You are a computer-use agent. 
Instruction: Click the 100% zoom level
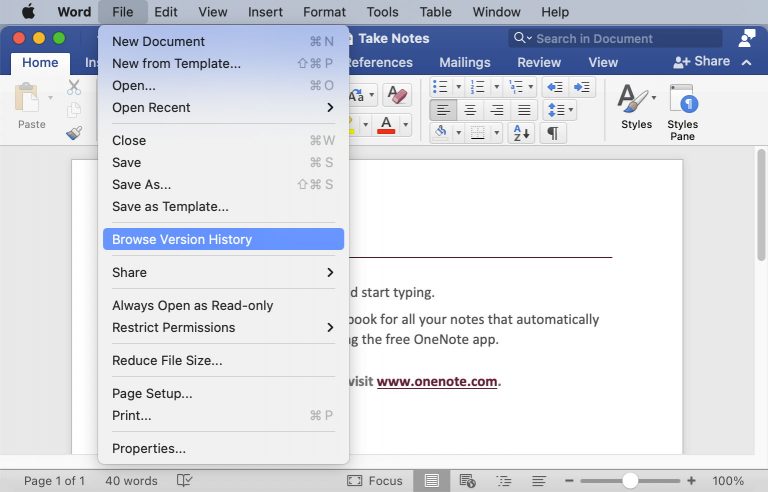point(728,481)
